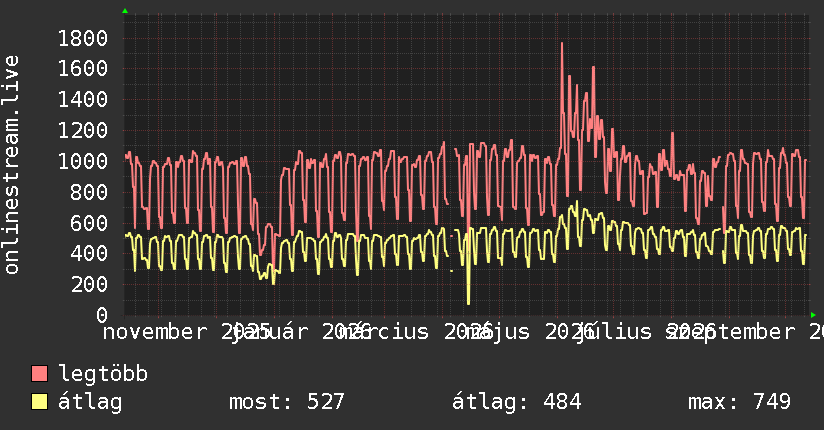Click the 1400 y-axis label

[x=83, y=100]
